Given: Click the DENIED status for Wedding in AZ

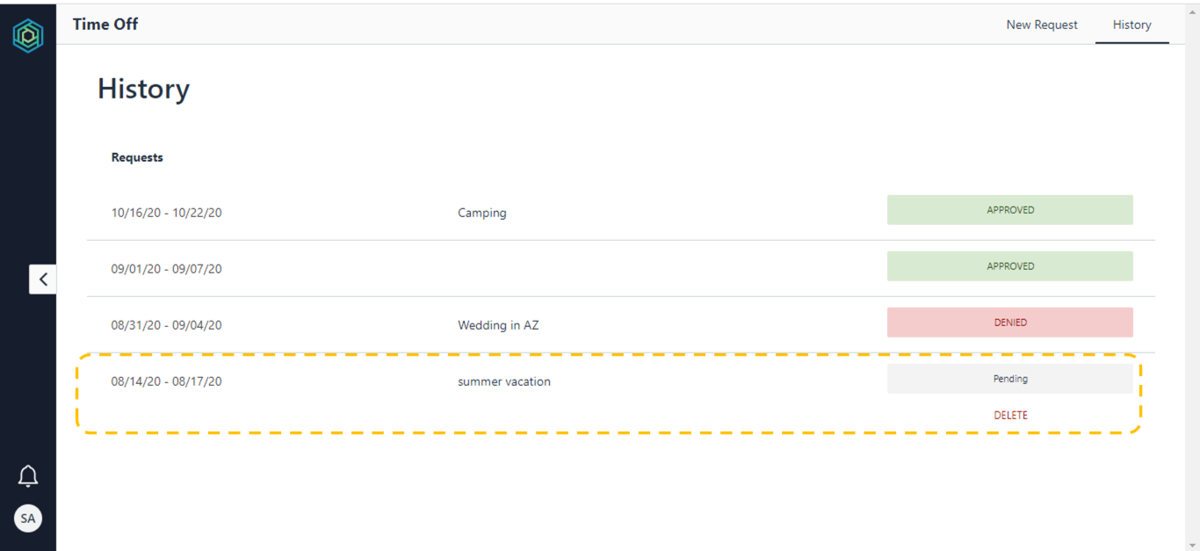Looking at the screenshot, I should pyautogui.click(x=1010, y=323).
